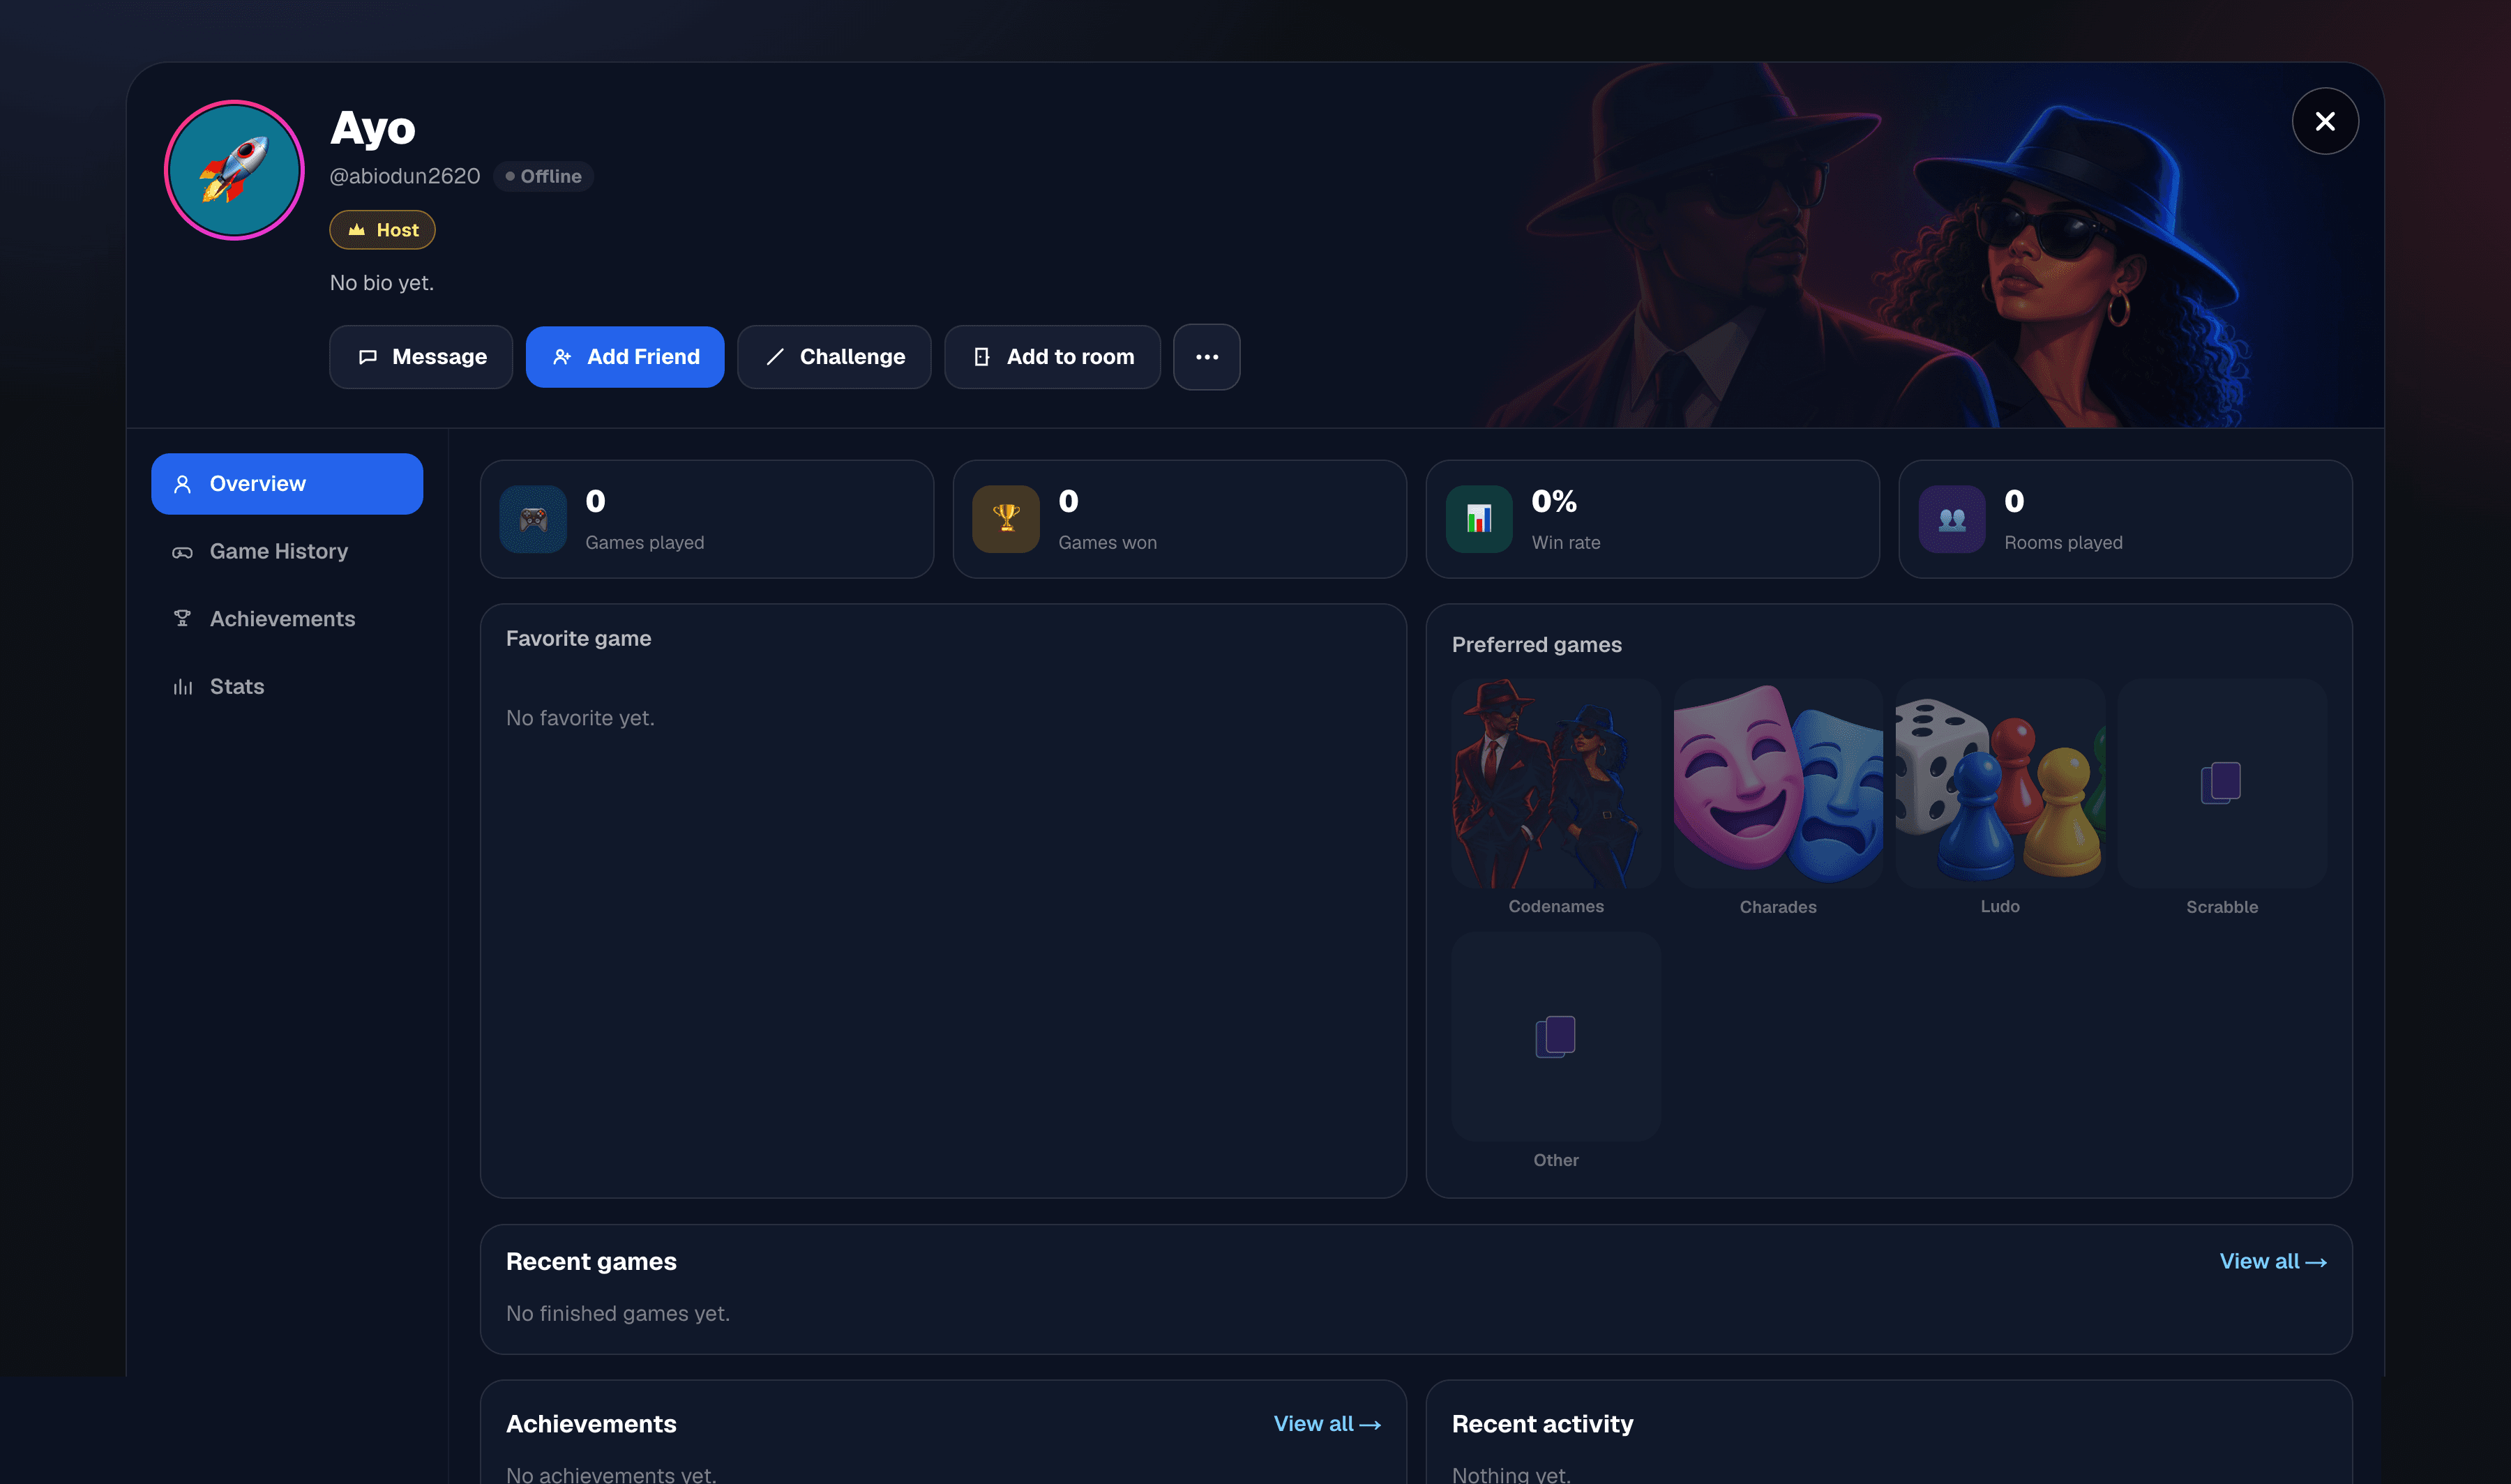Click the Ayo profile name
This screenshot has height=1484, width=2511.
pos(372,129)
